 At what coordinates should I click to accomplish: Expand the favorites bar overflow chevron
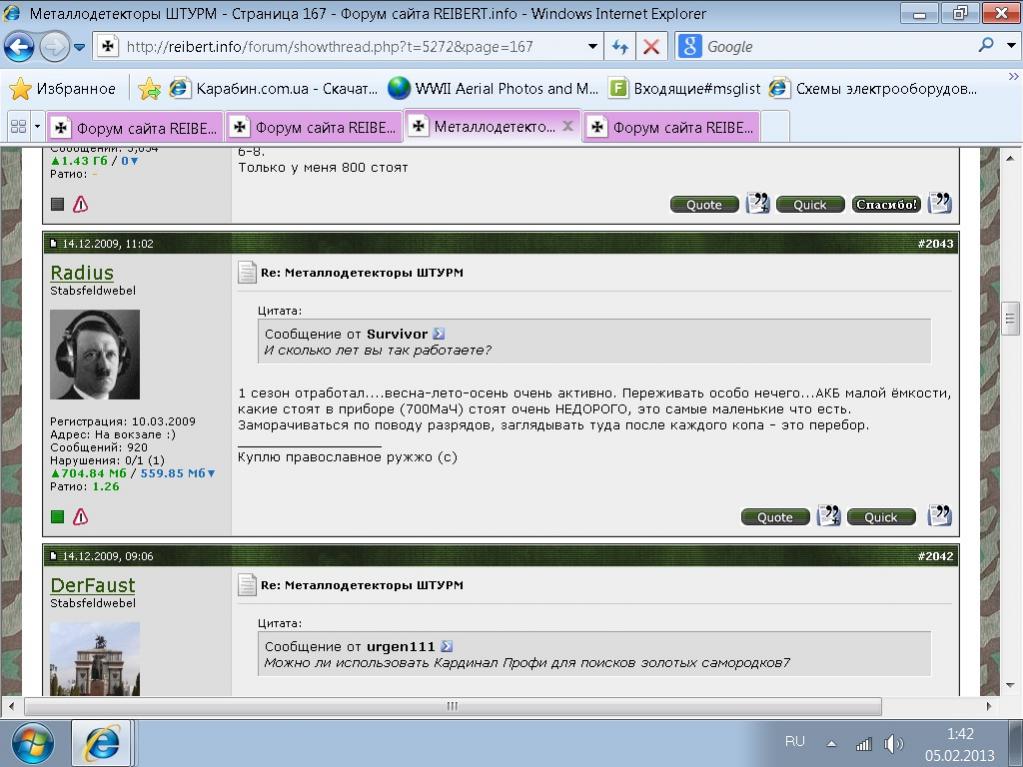[1013, 76]
